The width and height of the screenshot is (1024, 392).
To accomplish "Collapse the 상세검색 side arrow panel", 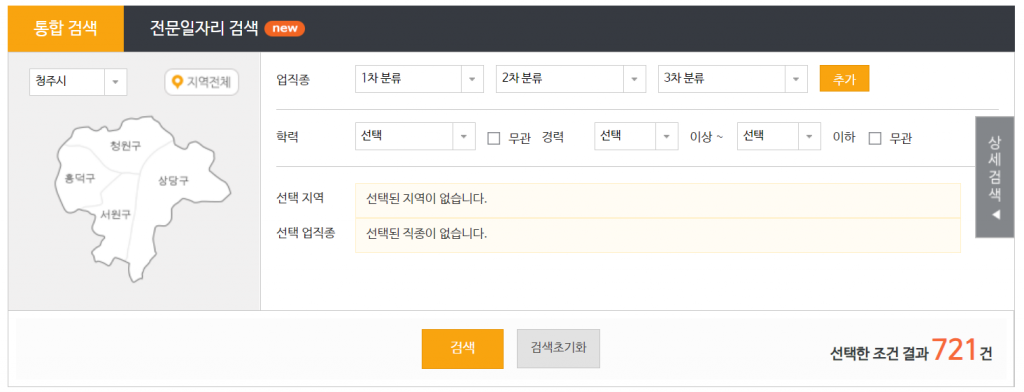I will [995, 177].
